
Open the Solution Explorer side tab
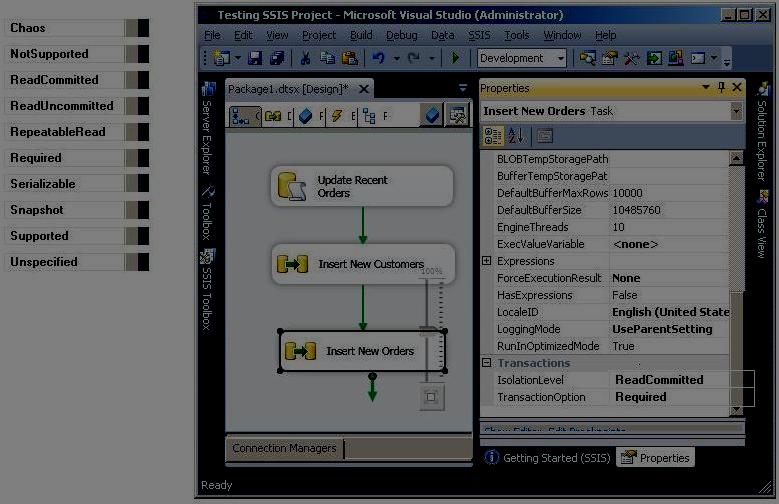coord(762,132)
